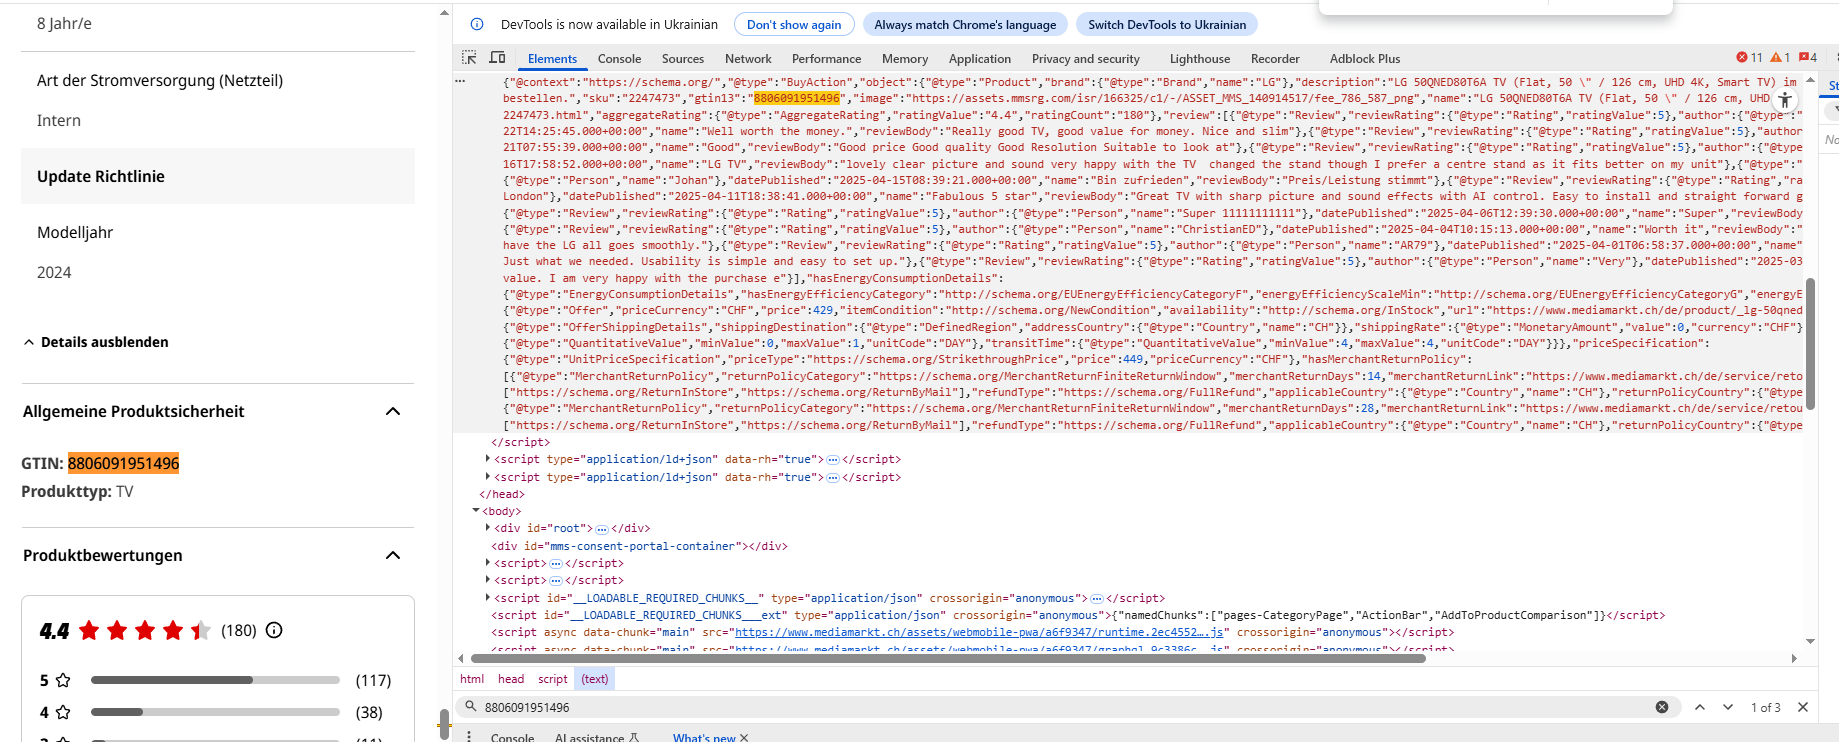Open the Performance tab
Screen dimensions: 1839x742
826,59
